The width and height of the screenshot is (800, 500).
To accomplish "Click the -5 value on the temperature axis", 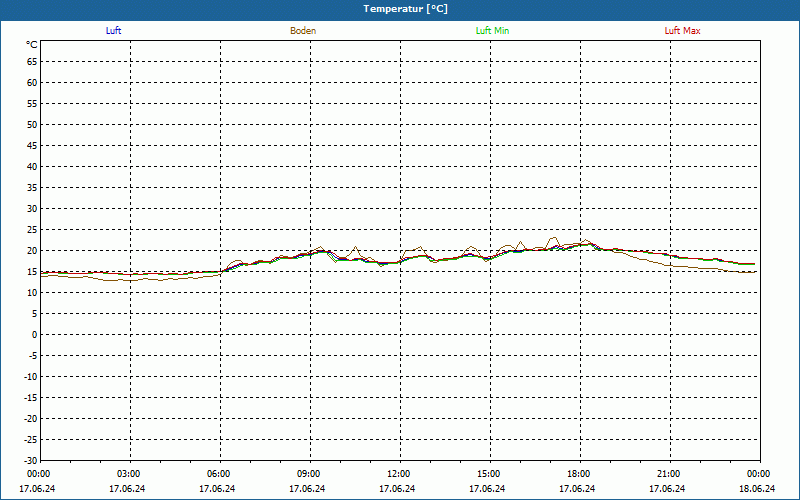I will coord(32,356).
